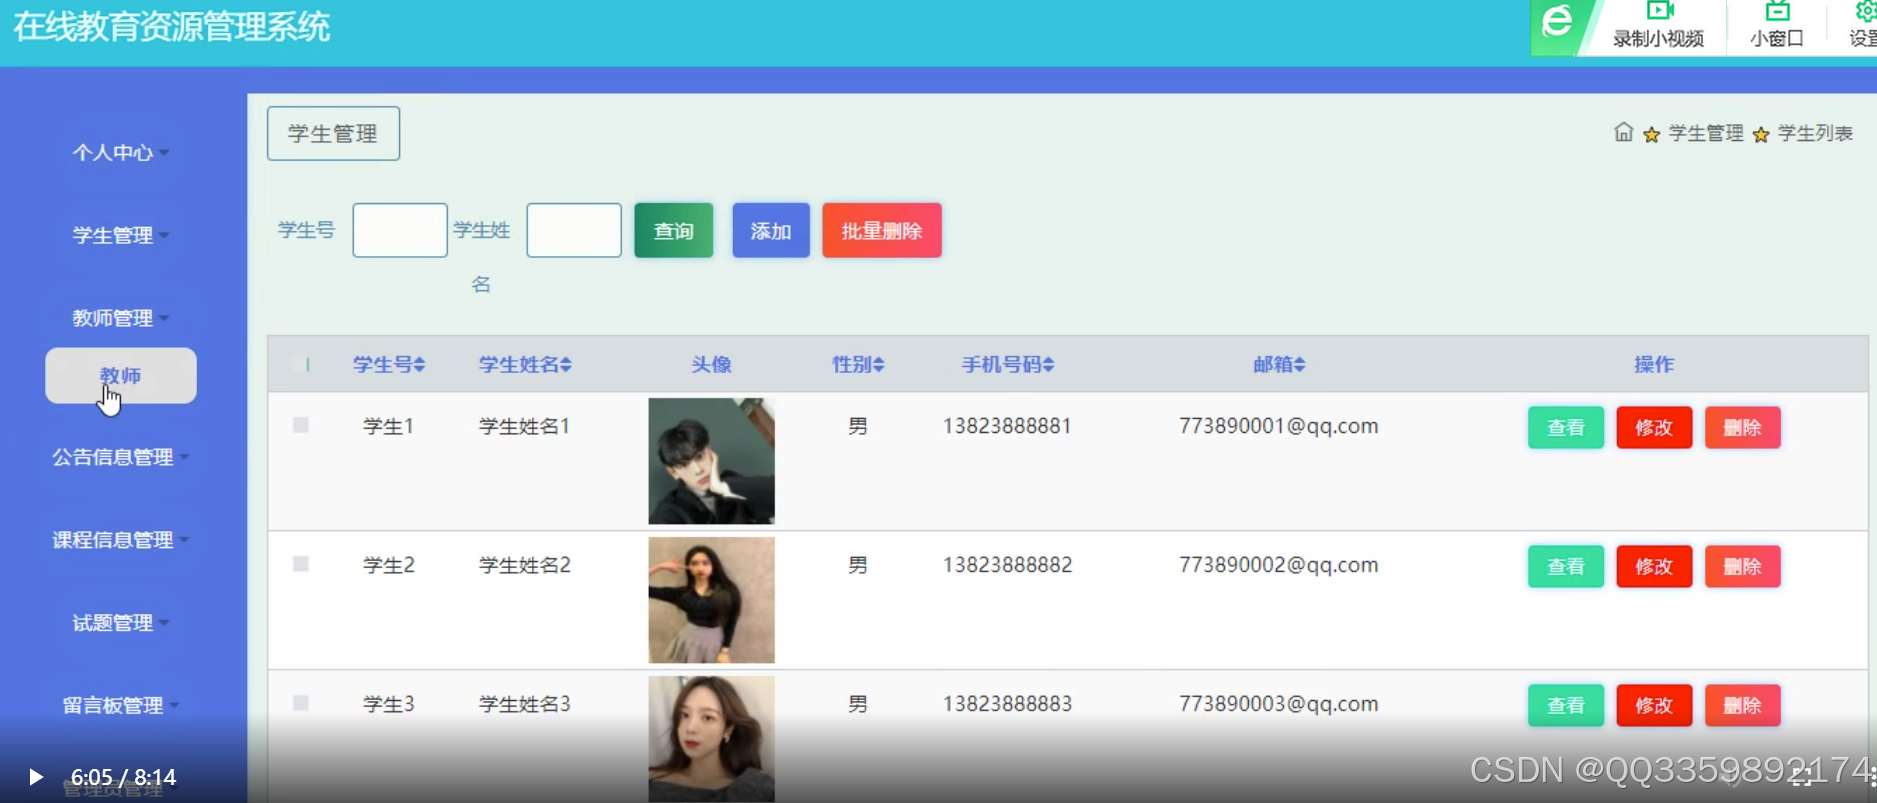Sort table by 邮箱 arrows
The width and height of the screenshot is (1877, 803).
tap(1300, 365)
